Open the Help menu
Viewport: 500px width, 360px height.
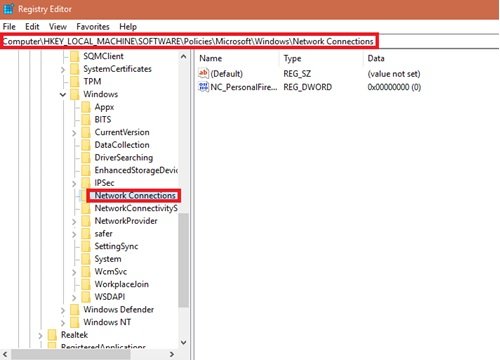[x=128, y=27]
